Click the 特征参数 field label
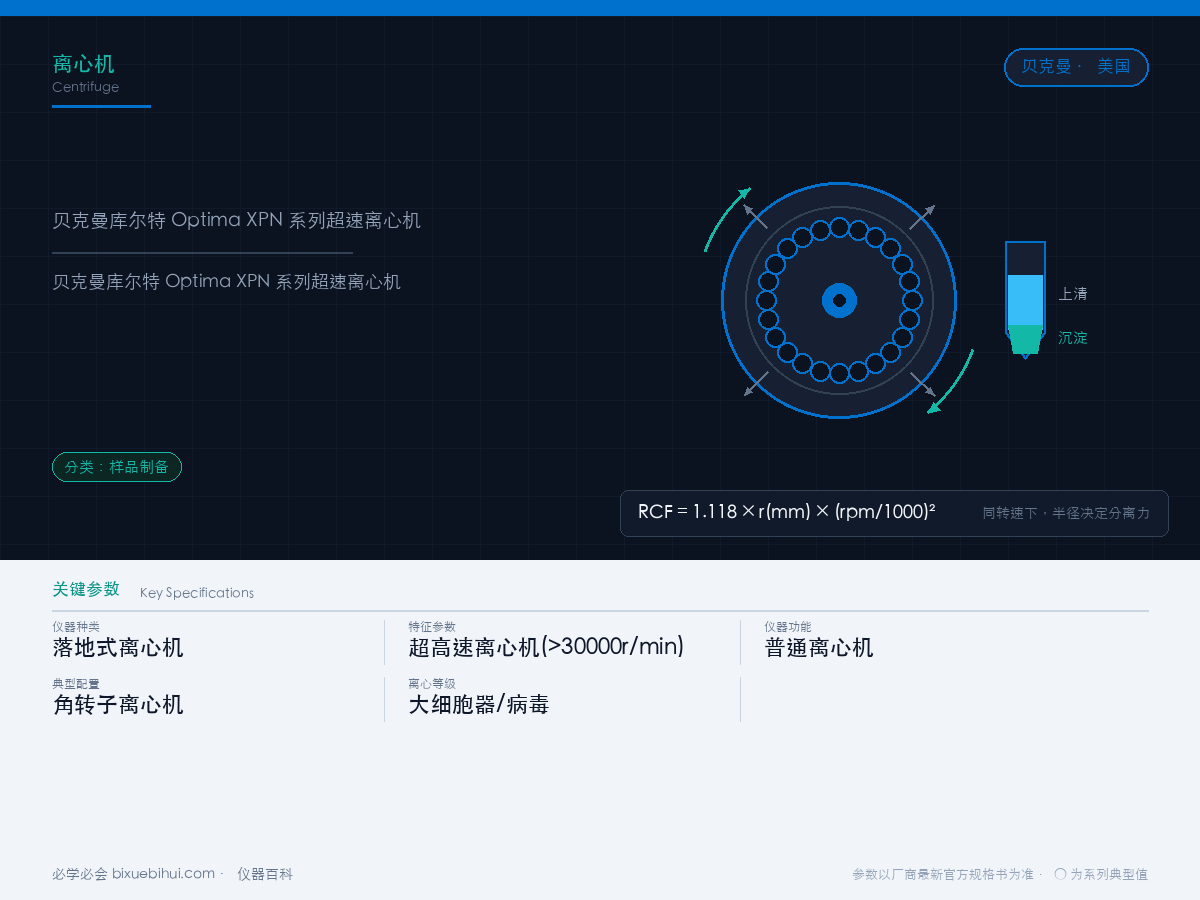This screenshot has height=900, width=1200. coord(432,627)
